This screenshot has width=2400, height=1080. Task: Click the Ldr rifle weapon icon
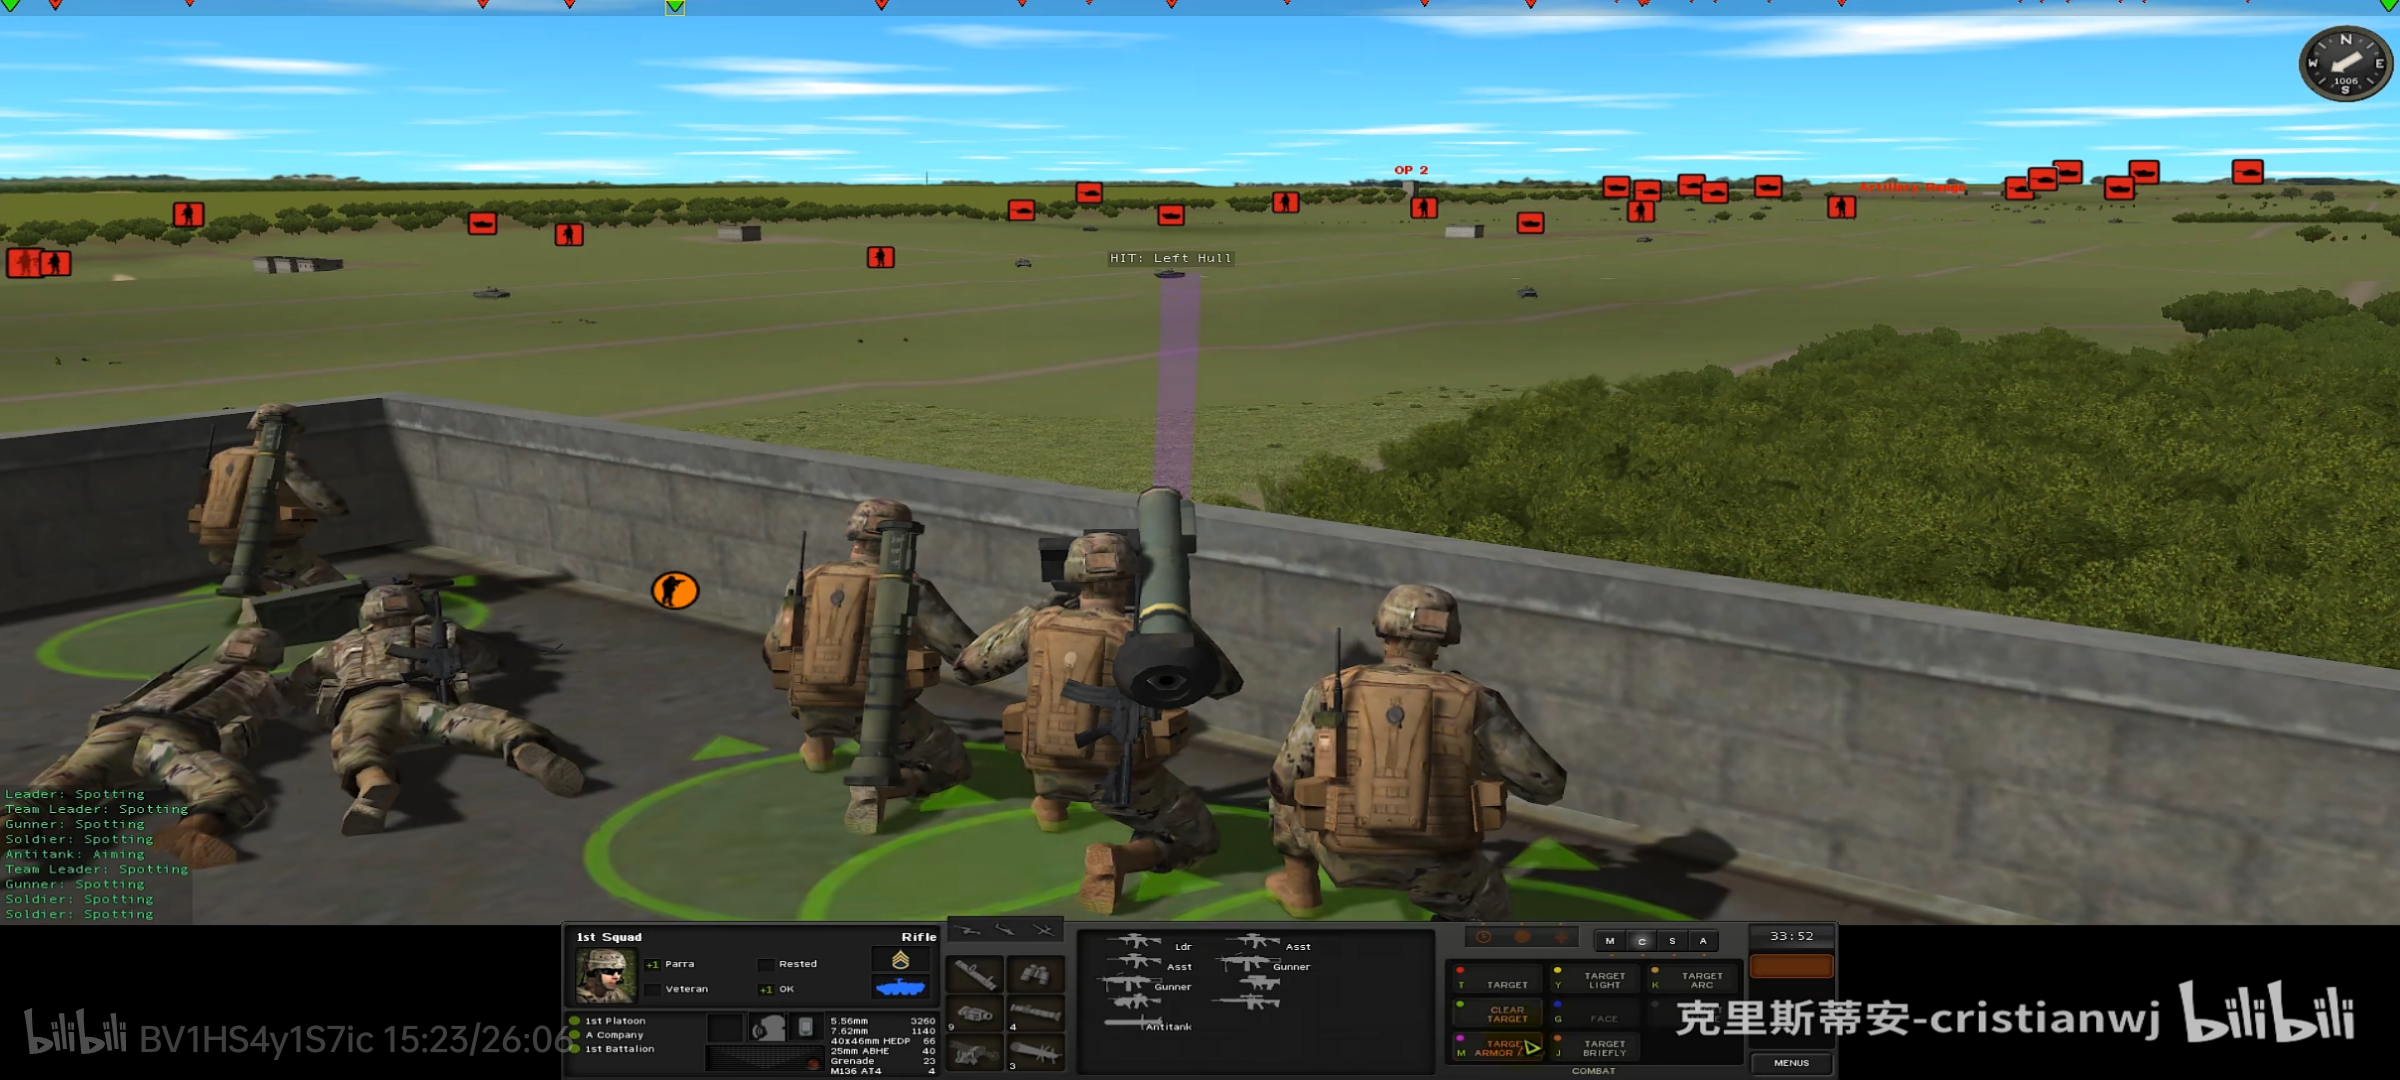coord(1133,941)
